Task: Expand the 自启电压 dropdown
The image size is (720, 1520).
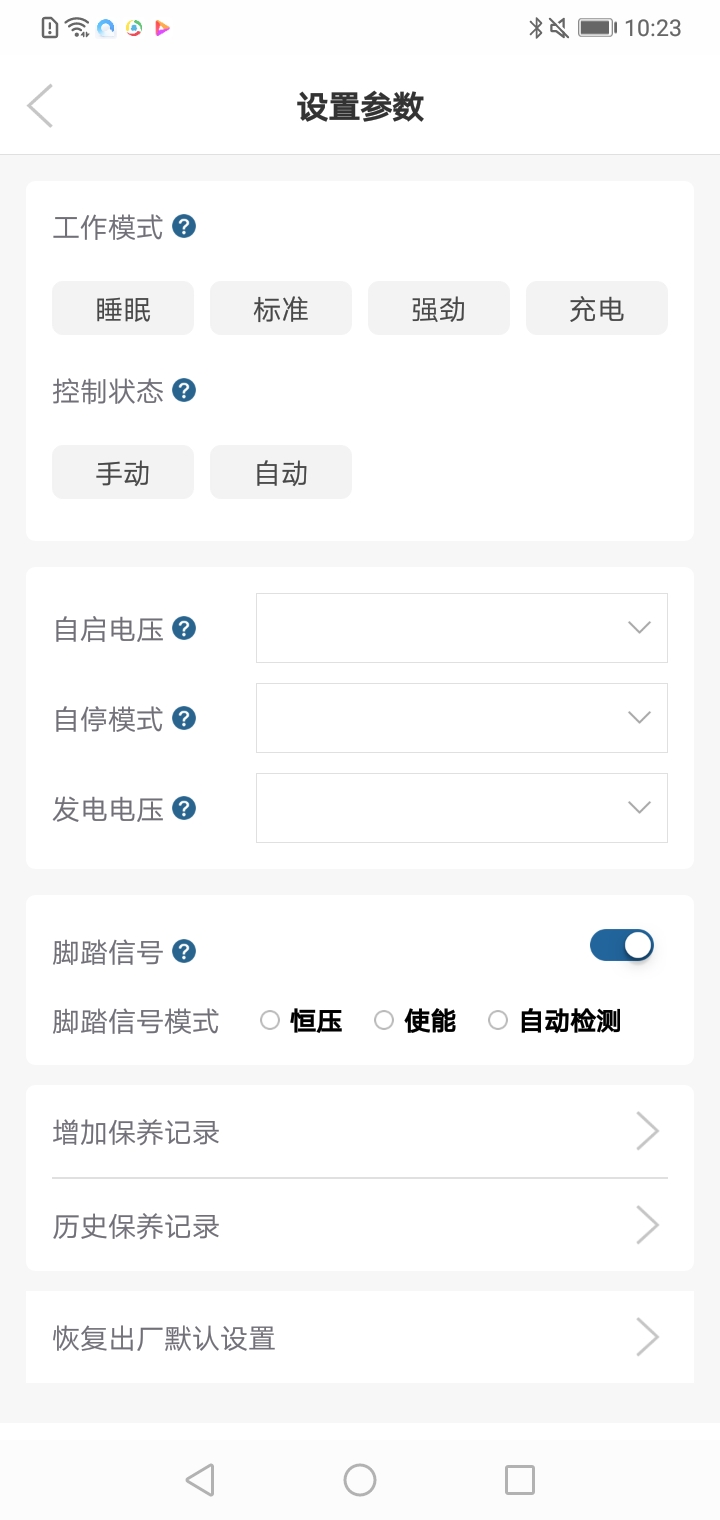Action: (x=461, y=628)
